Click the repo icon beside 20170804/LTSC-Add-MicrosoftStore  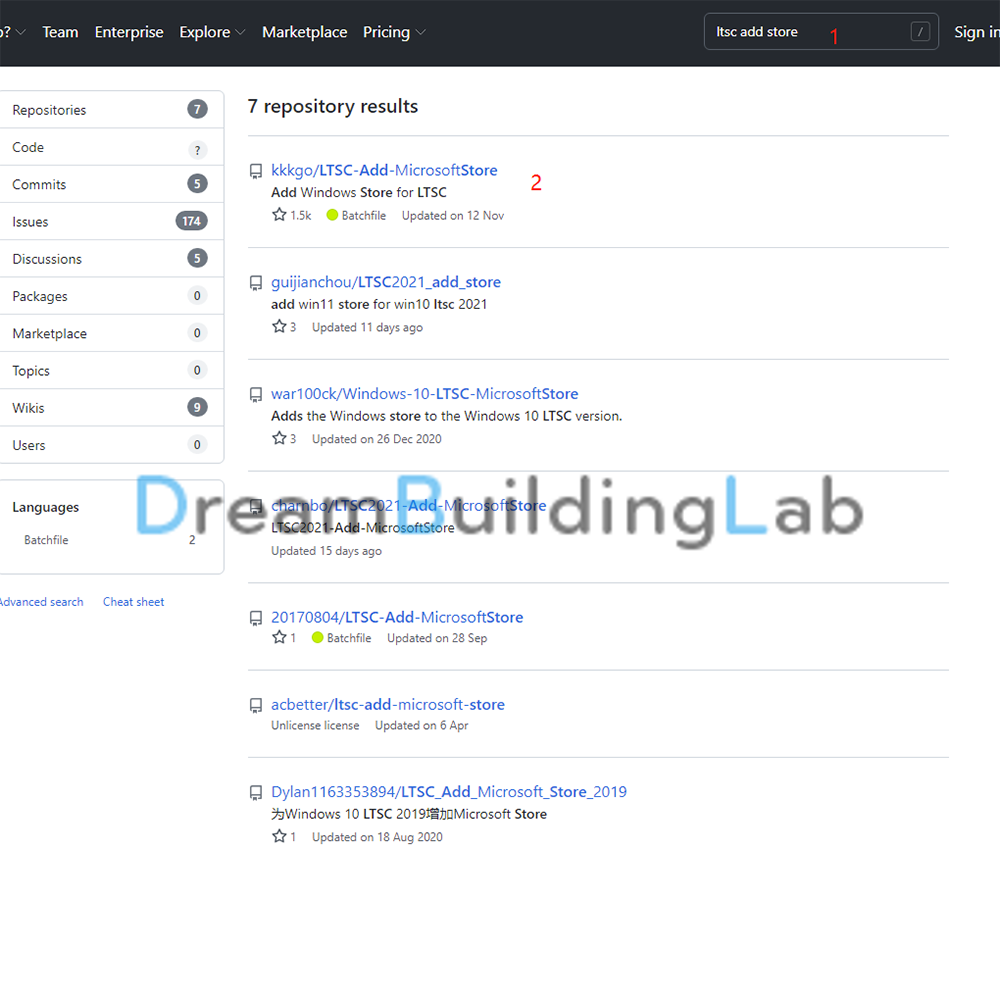(x=256, y=618)
